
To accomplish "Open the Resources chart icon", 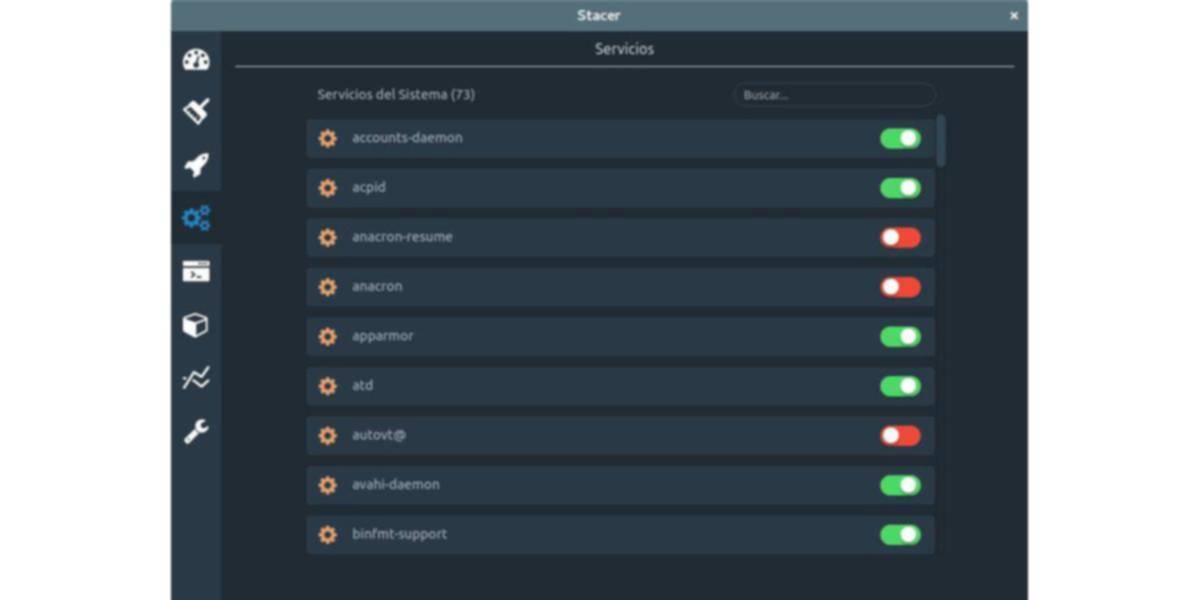I will point(196,378).
